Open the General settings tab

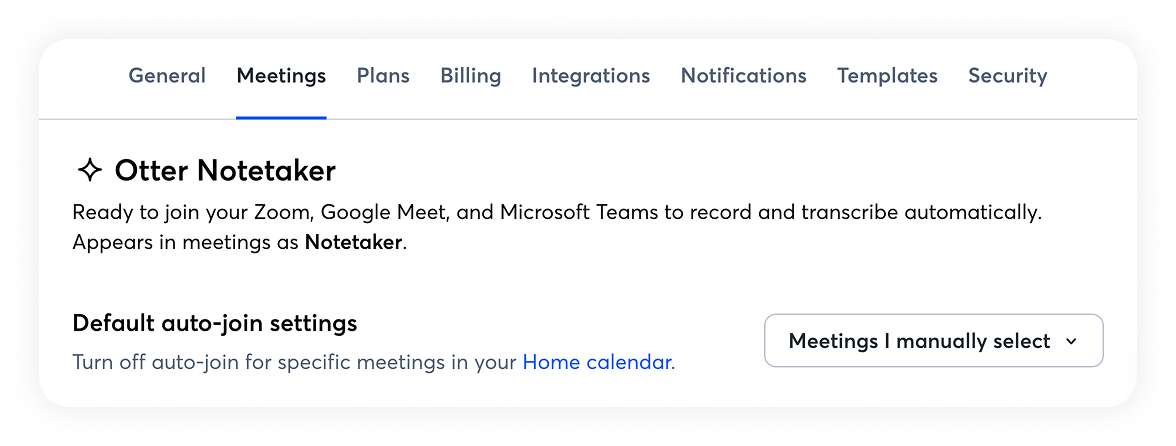pyautogui.click(x=167, y=76)
